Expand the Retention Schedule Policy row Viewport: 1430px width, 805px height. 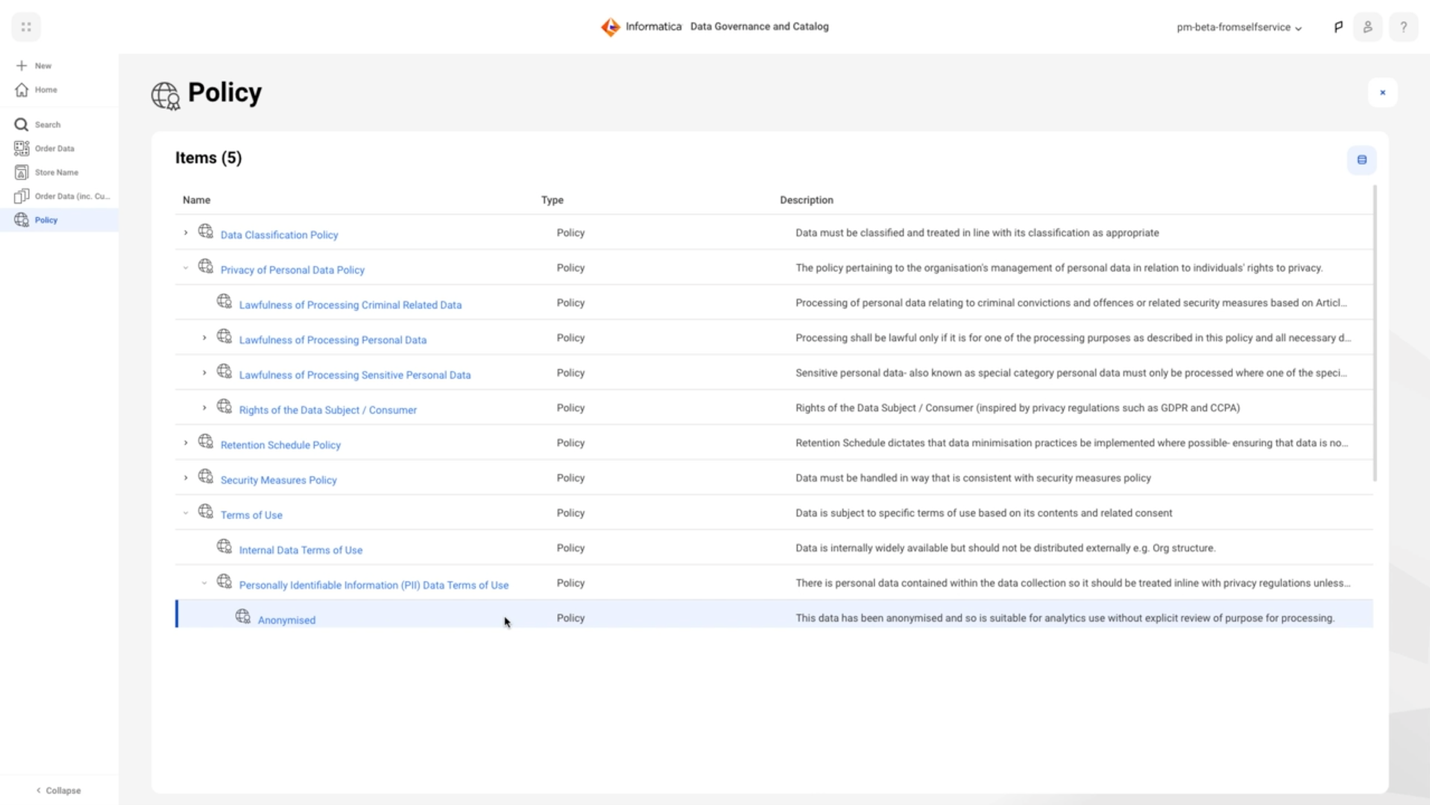click(x=186, y=443)
